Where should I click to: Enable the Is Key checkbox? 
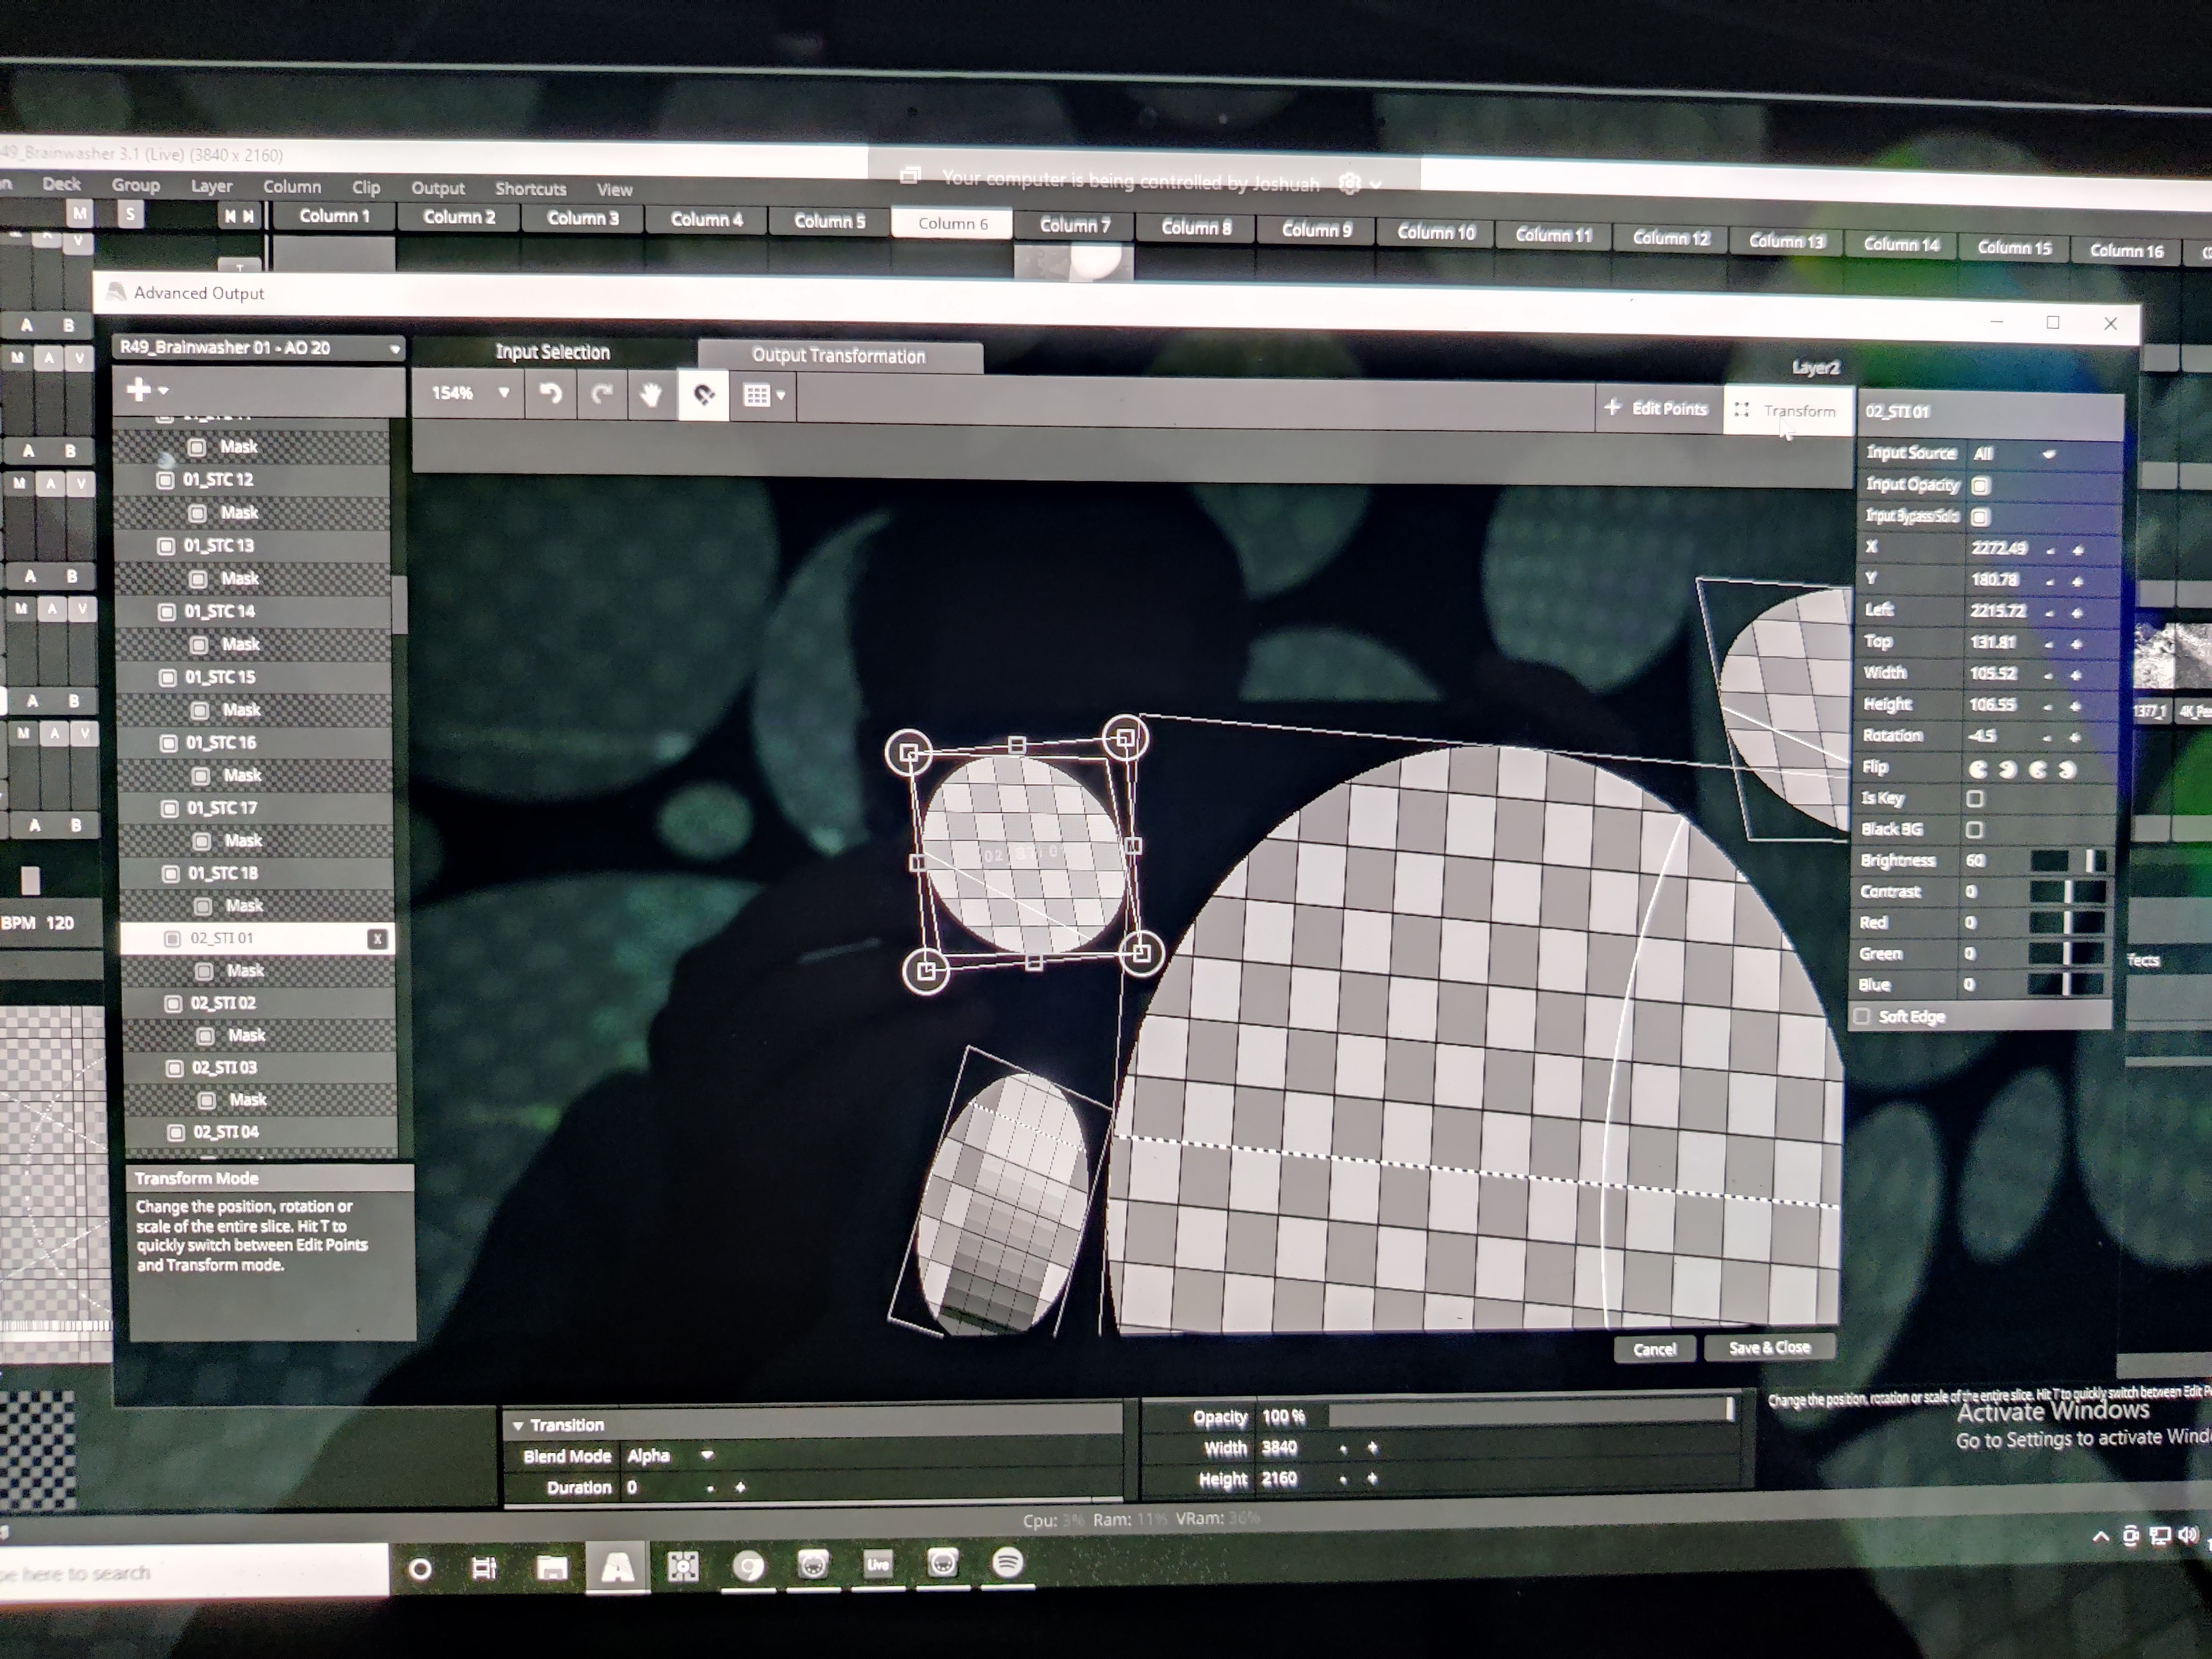pos(1974,799)
